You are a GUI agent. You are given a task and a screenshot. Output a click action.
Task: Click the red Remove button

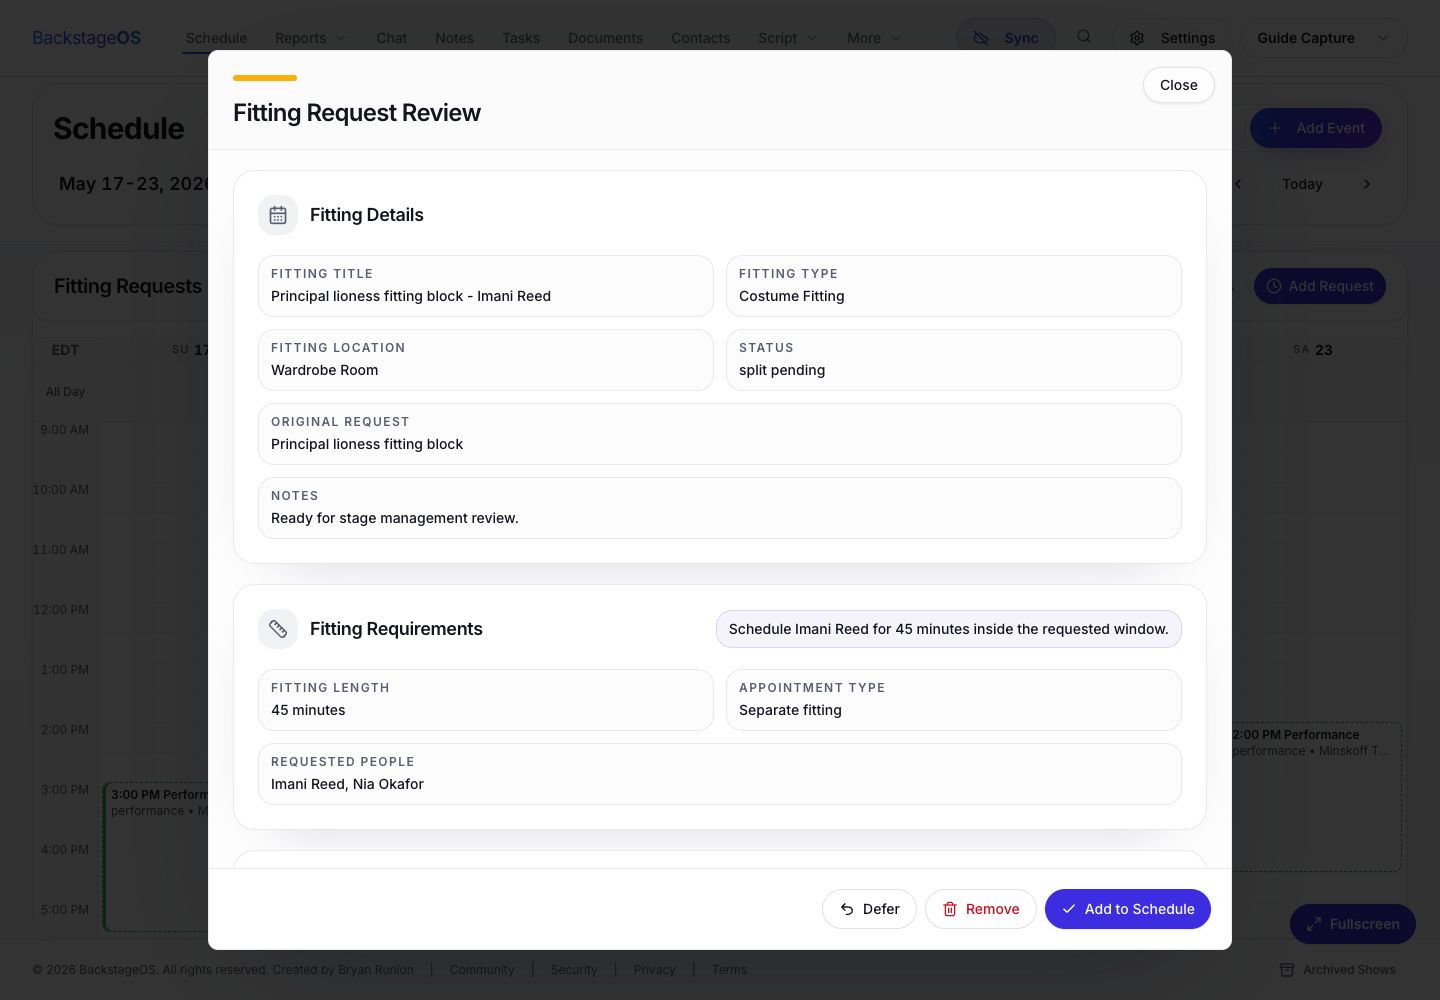click(981, 909)
